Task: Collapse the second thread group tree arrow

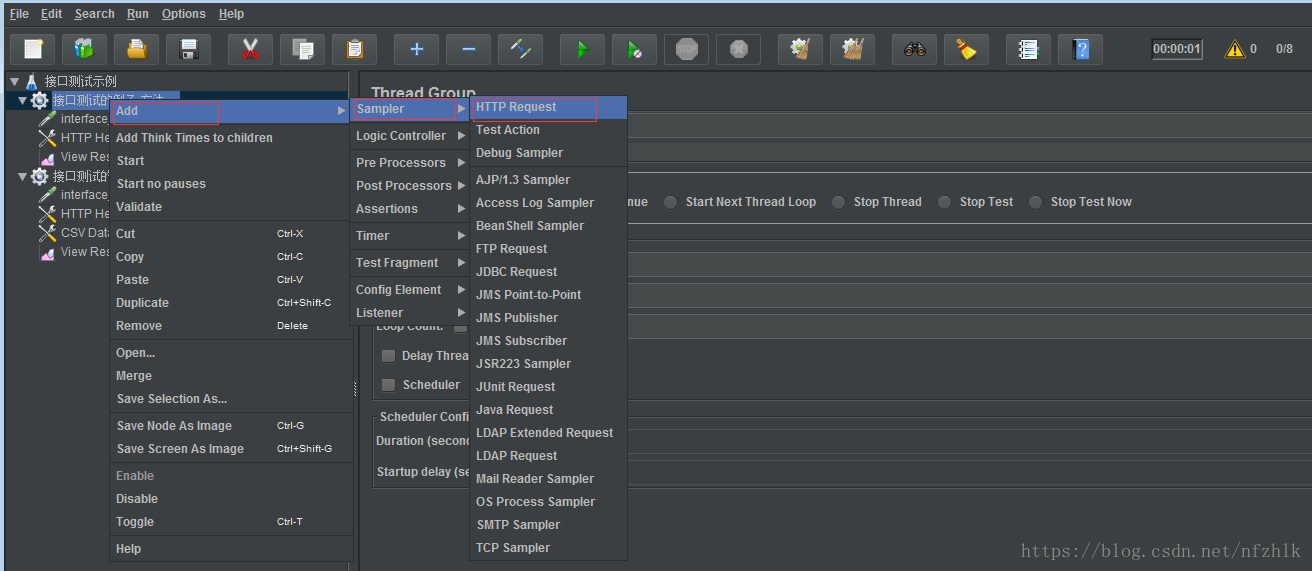Action: tap(22, 176)
